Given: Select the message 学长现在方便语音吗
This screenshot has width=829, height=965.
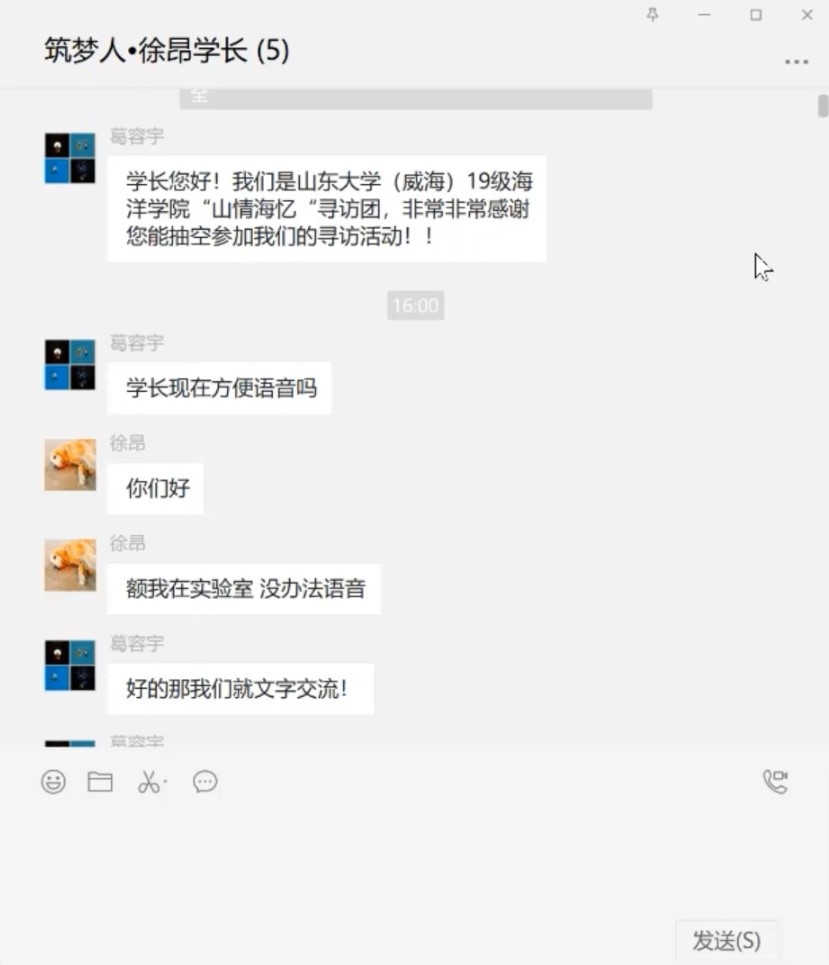Looking at the screenshot, I should pos(220,388).
